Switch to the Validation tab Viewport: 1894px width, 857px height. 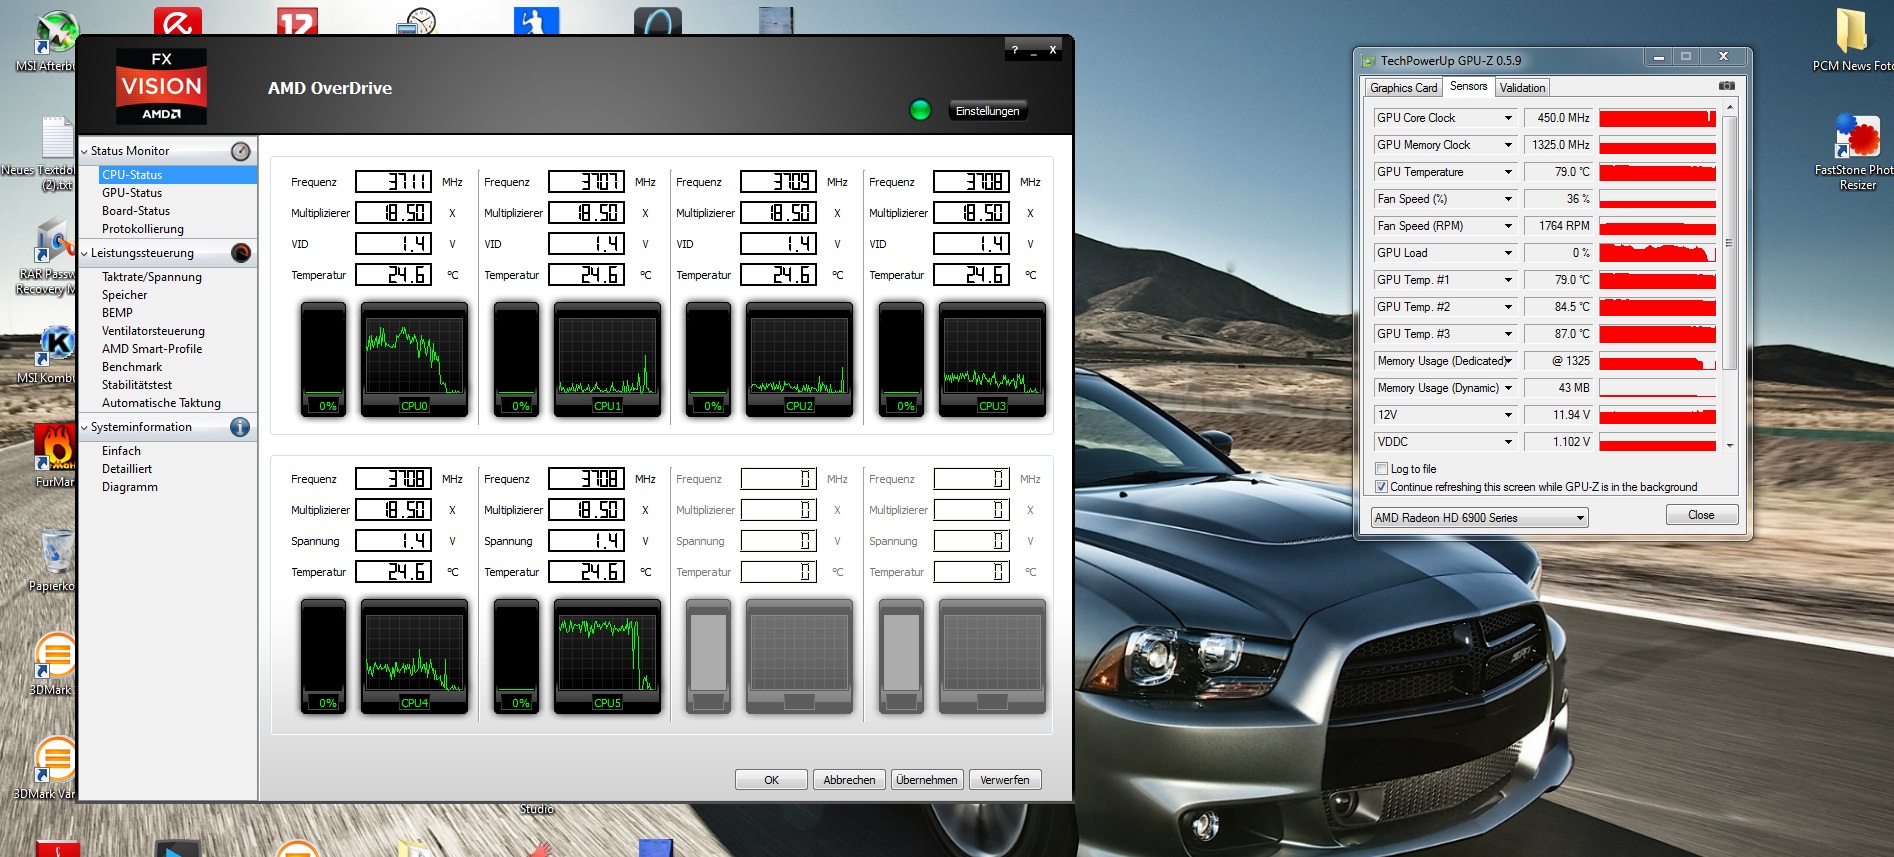pos(1522,88)
